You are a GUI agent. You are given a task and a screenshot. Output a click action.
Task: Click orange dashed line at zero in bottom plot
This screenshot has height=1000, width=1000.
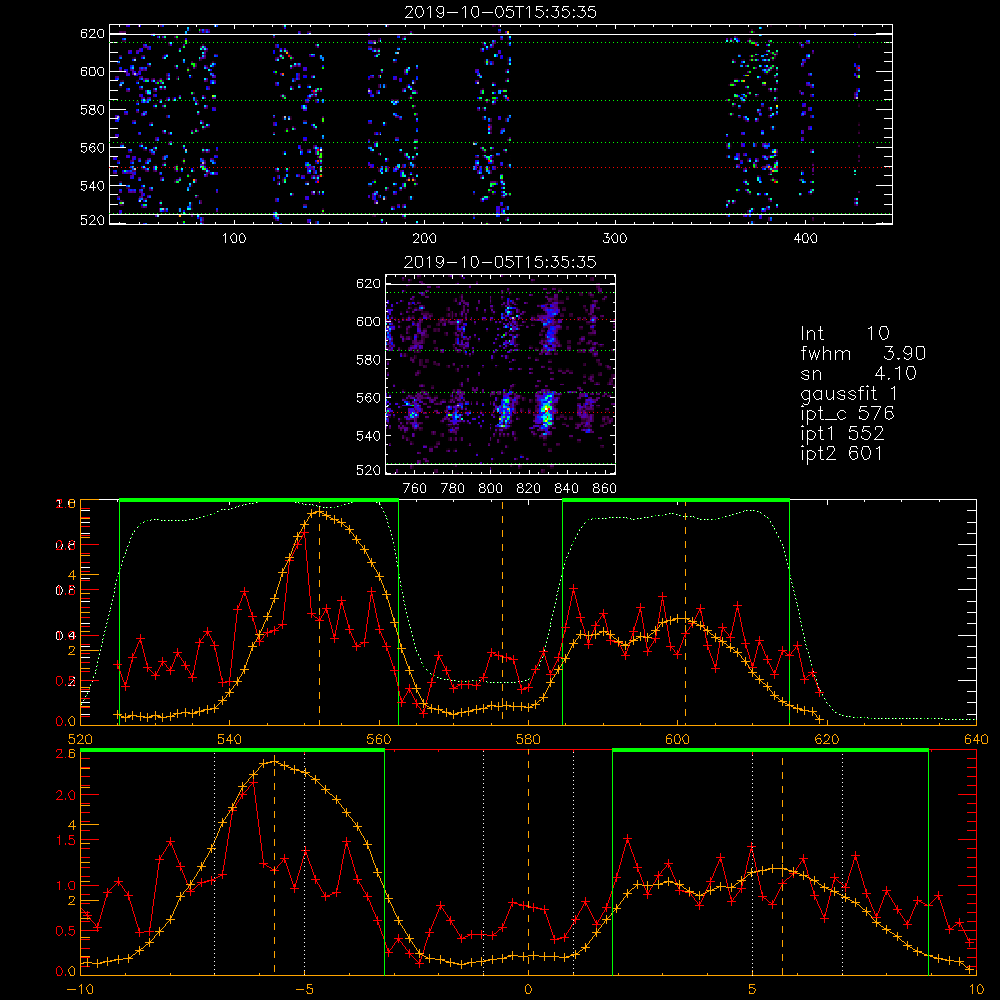tap(528, 861)
